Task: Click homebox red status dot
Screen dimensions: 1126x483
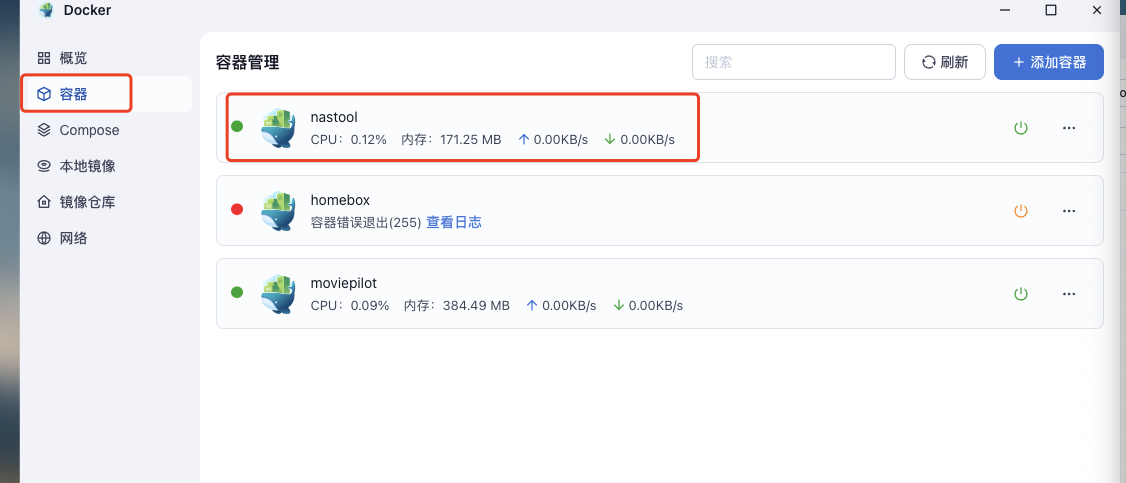Action: coord(237,210)
